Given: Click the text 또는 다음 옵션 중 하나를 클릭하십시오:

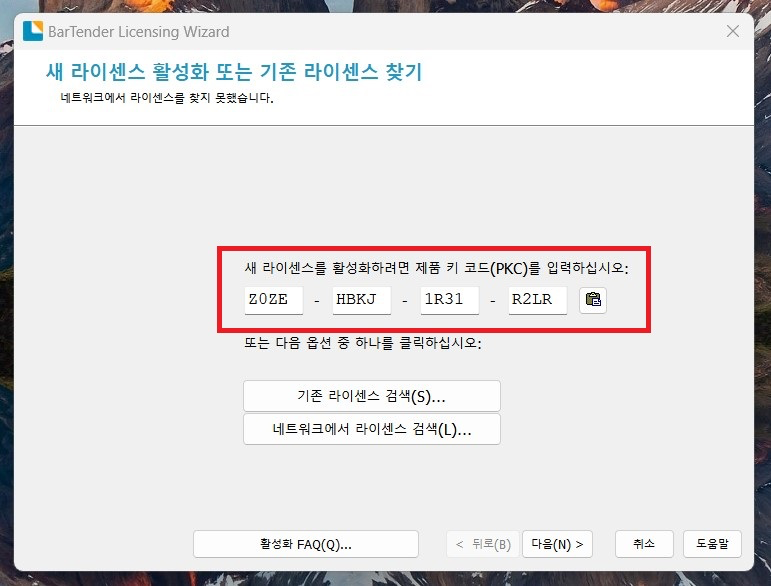Looking at the screenshot, I should point(363,343).
